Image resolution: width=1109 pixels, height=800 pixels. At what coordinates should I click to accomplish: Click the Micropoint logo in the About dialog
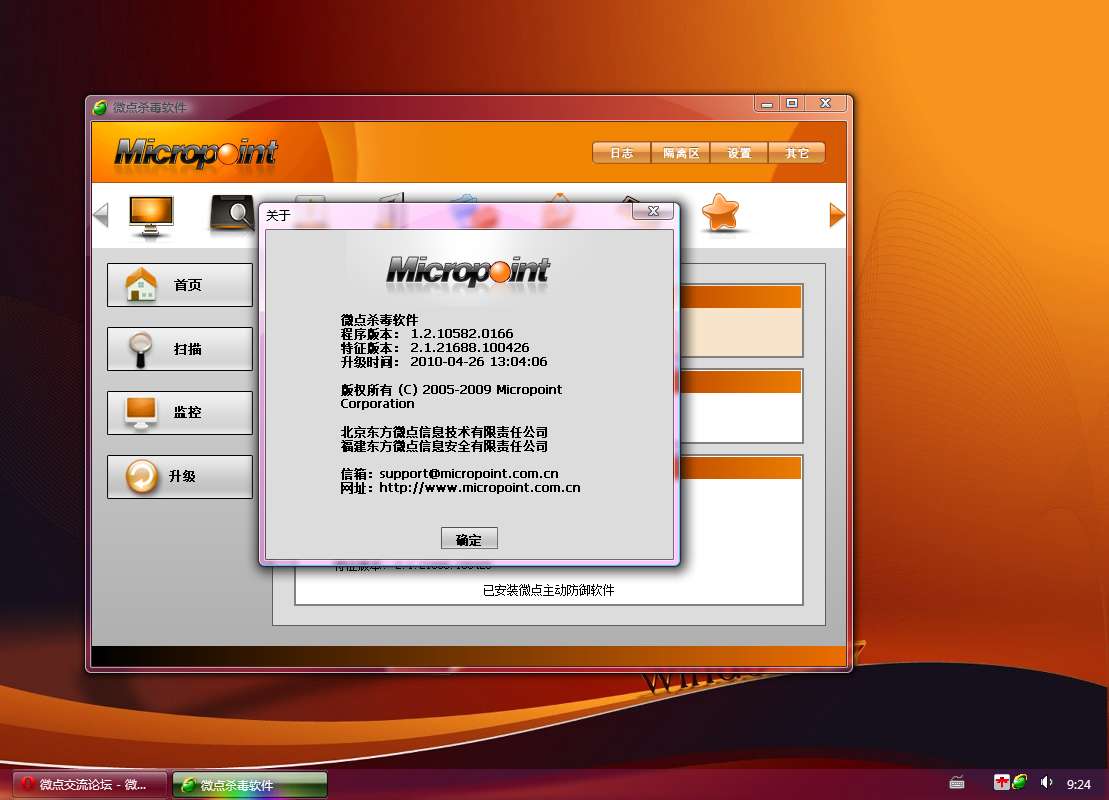pos(468,270)
